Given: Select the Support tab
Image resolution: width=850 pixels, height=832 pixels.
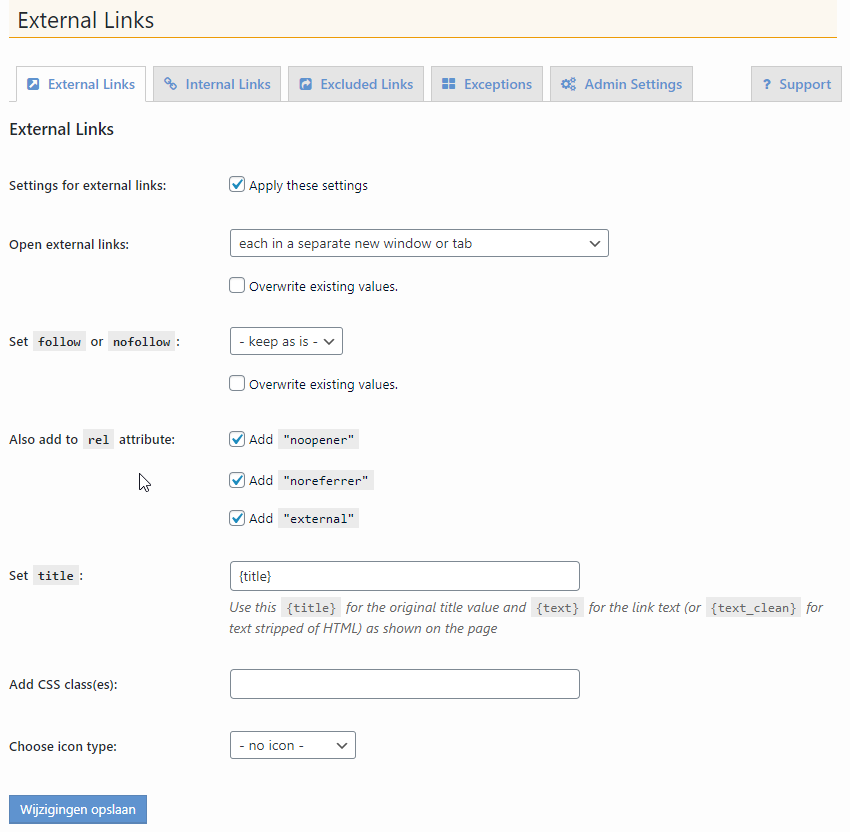Looking at the screenshot, I should click(796, 84).
